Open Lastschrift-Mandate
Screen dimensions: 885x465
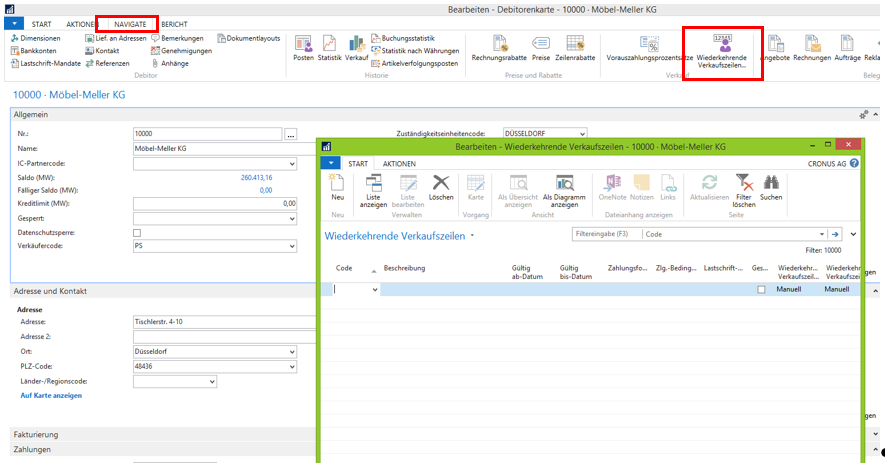tap(46, 63)
